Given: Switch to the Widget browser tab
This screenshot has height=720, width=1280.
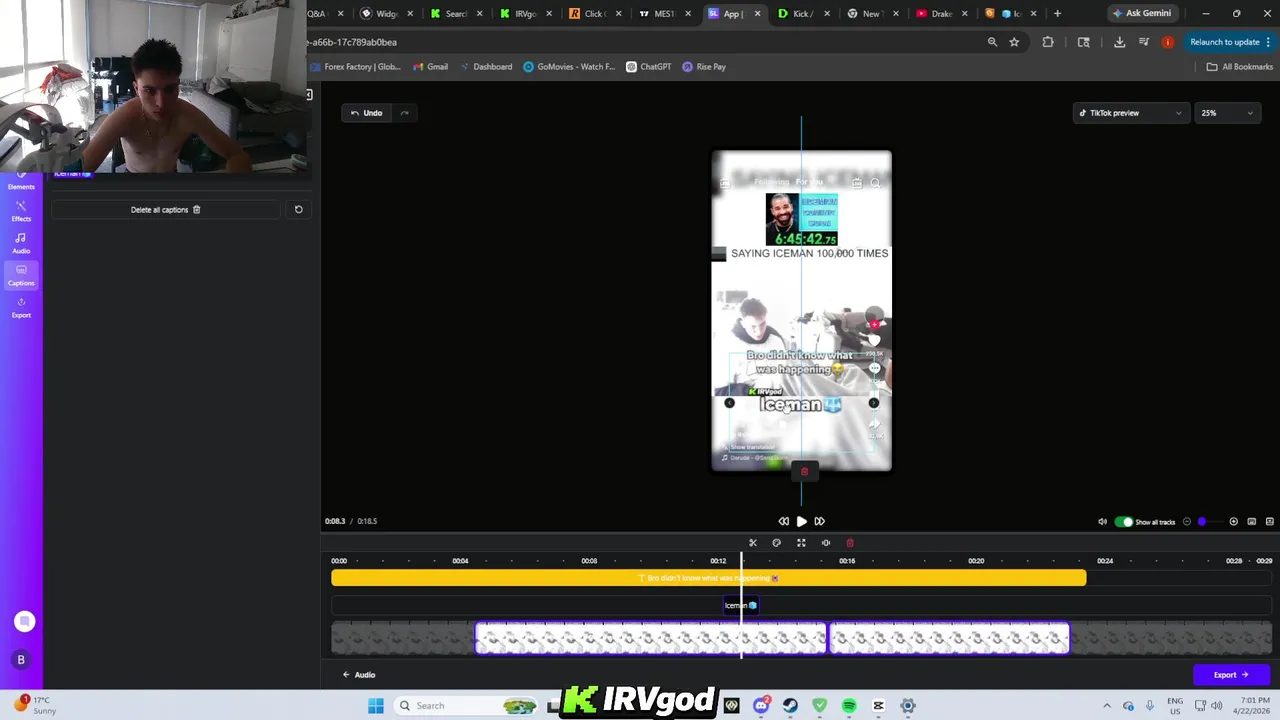Looking at the screenshot, I should click(386, 14).
